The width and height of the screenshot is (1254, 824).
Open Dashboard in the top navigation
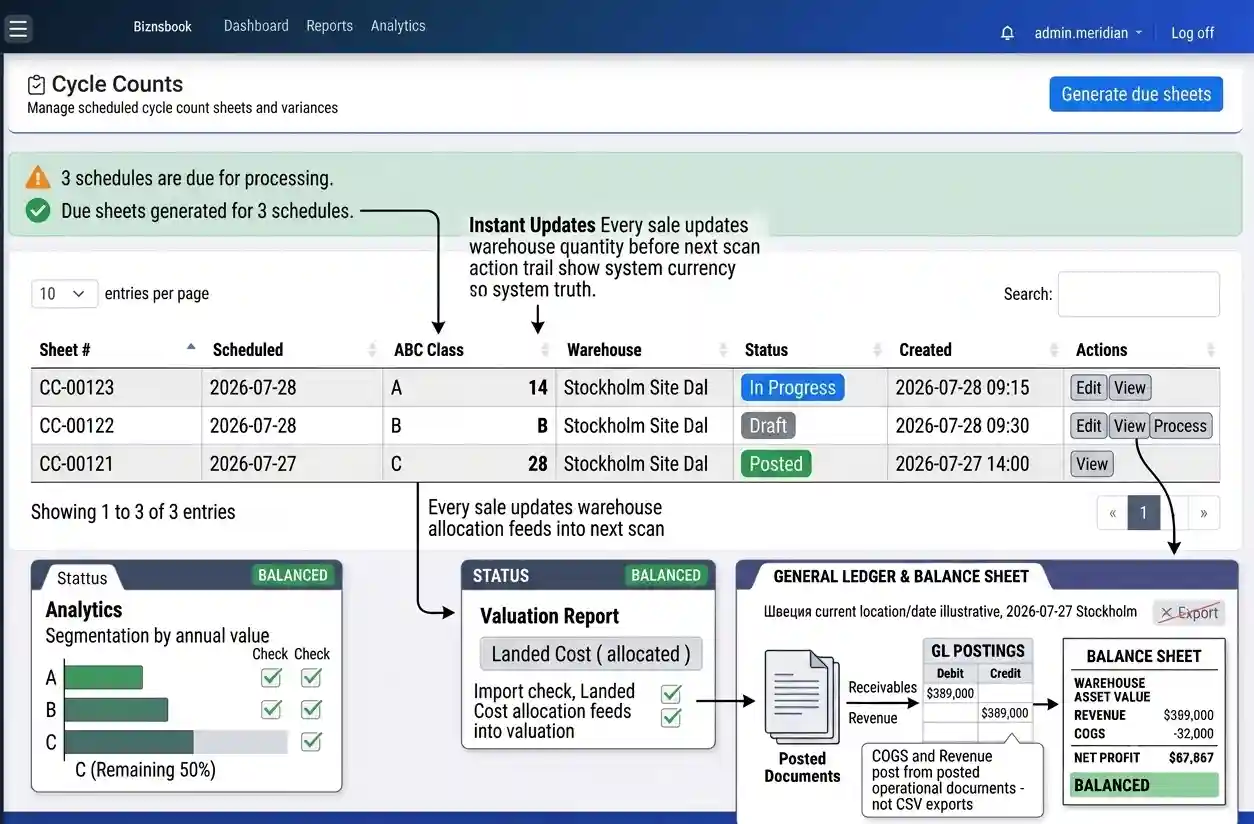tap(256, 26)
